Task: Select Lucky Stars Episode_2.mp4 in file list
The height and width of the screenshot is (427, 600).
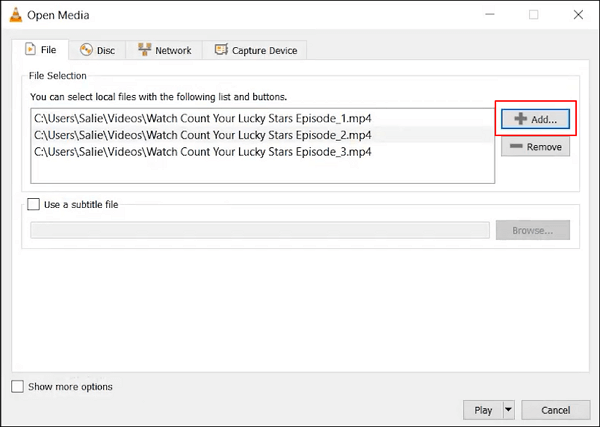Action: pyautogui.click(x=203, y=135)
